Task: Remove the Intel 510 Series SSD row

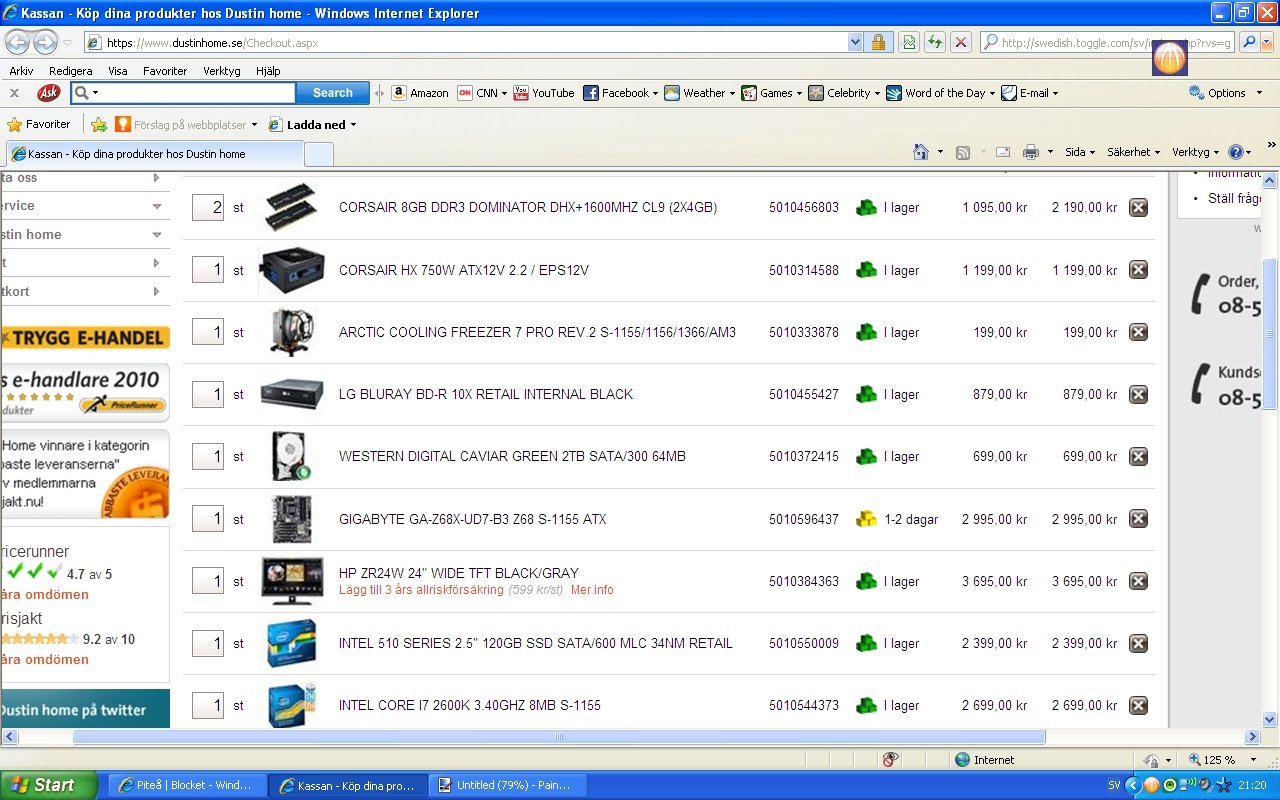Action: [1138, 643]
